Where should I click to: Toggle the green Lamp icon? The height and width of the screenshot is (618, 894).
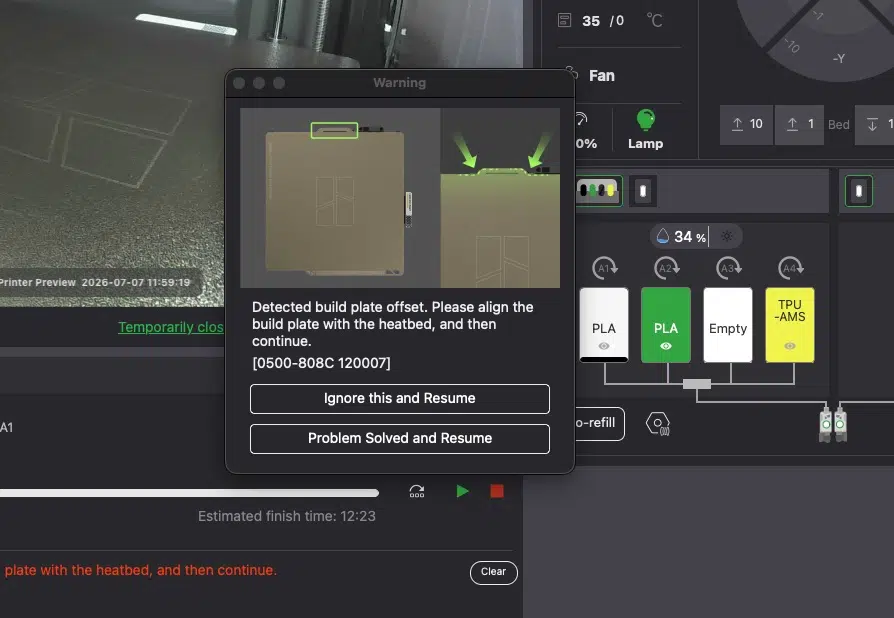(645, 120)
